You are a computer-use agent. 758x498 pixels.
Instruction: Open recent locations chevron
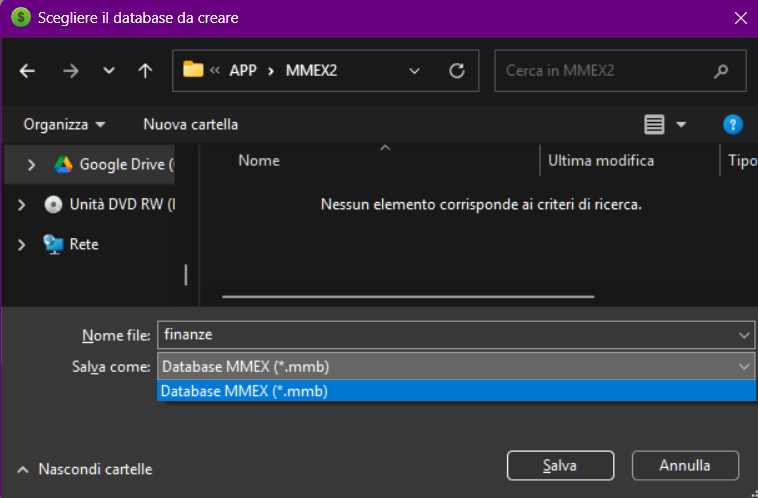tap(109, 71)
